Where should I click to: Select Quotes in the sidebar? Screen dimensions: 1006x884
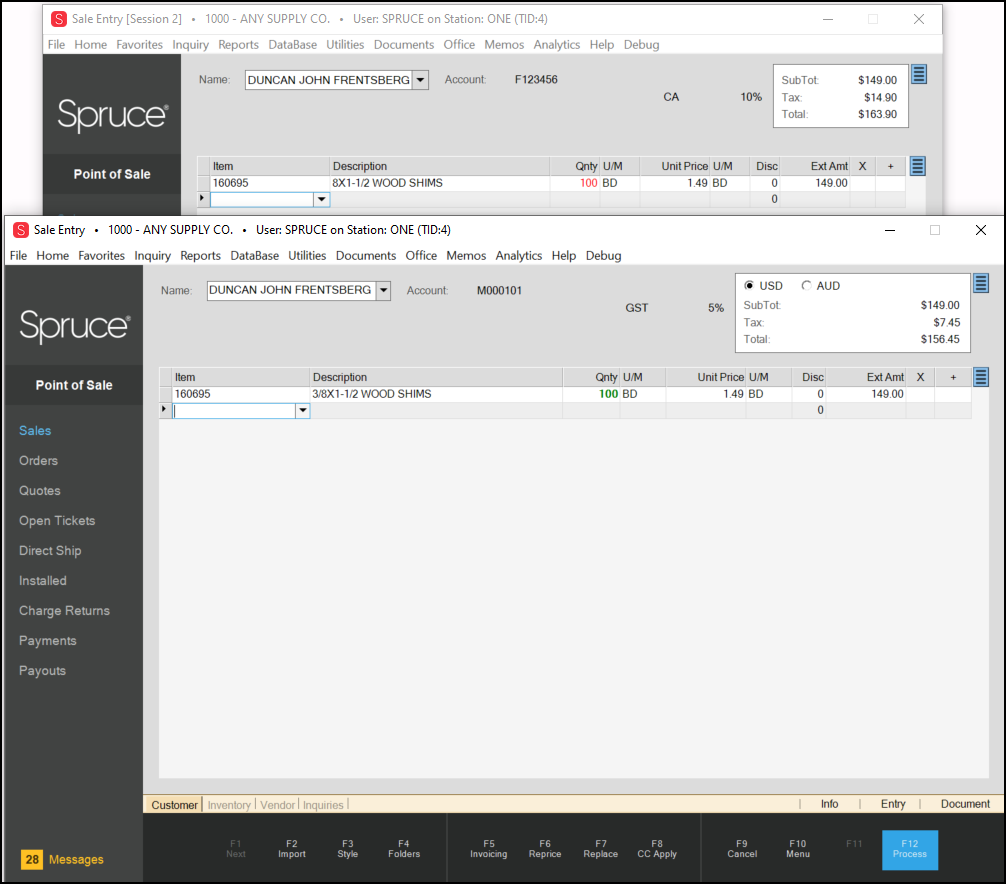[39, 491]
